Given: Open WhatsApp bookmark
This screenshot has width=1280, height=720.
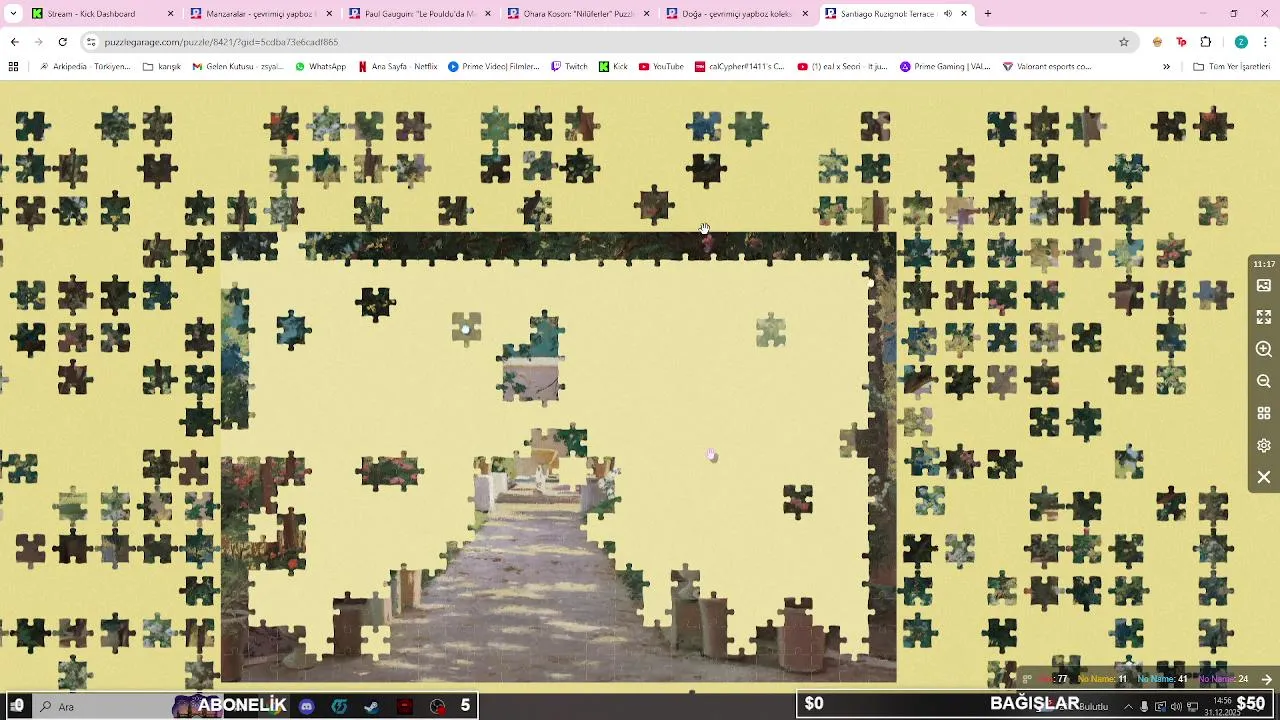Looking at the screenshot, I should (320, 67).
